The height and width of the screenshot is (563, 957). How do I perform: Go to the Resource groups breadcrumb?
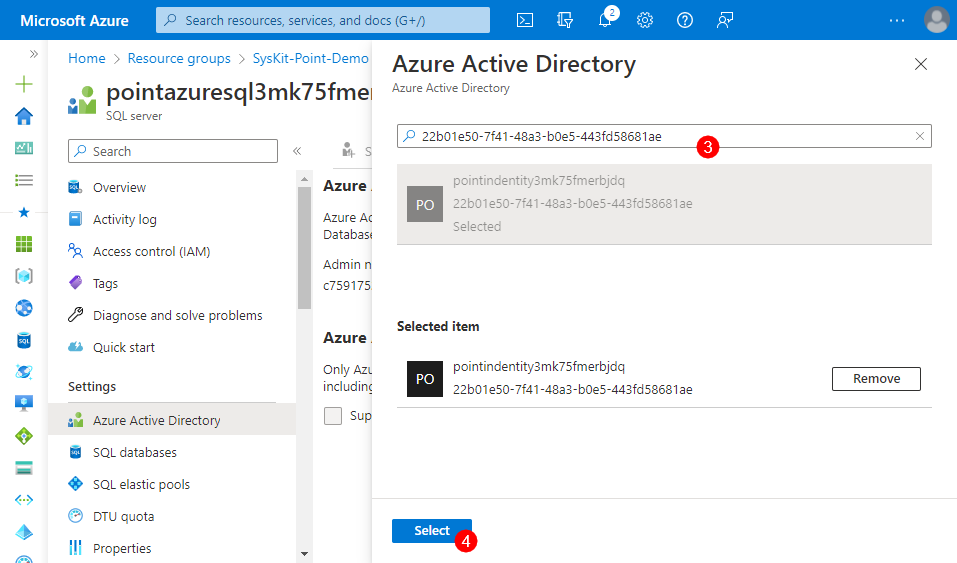[x=179, y=58]
